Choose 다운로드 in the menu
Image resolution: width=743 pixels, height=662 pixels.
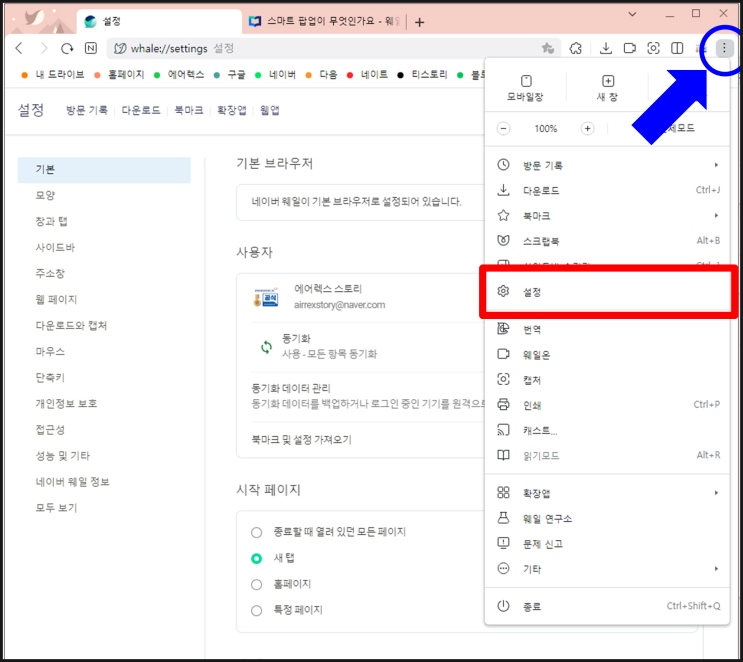pos(607,190)
